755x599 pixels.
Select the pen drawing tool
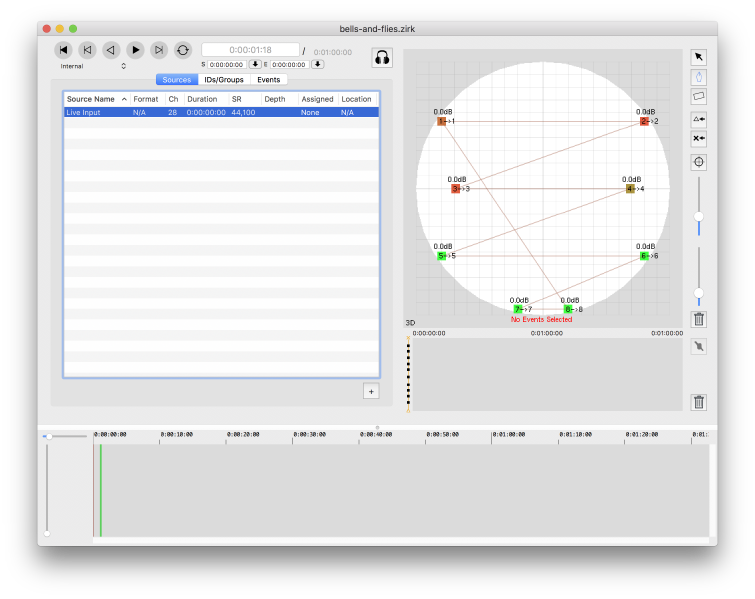pyautogui.click(x=699, y=76)
